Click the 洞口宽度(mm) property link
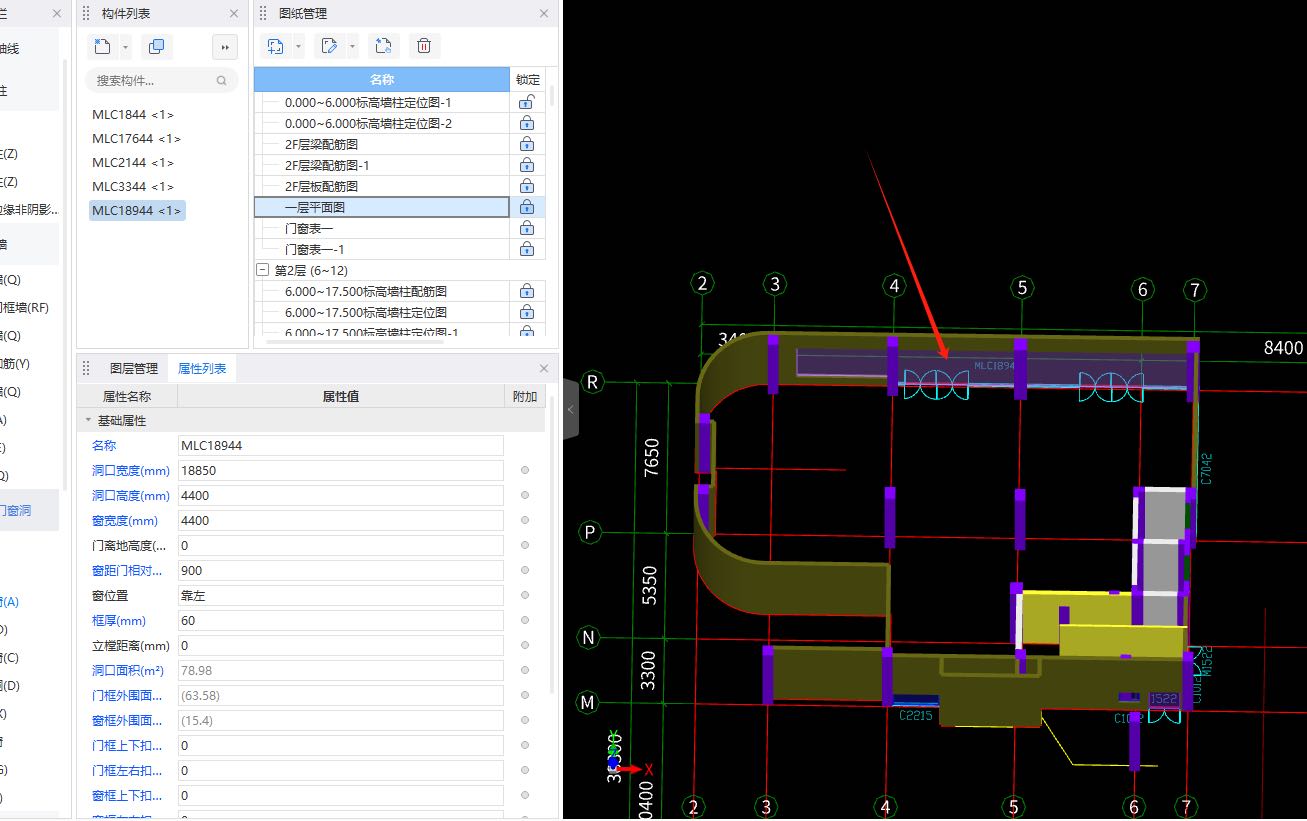 (131, 470)
